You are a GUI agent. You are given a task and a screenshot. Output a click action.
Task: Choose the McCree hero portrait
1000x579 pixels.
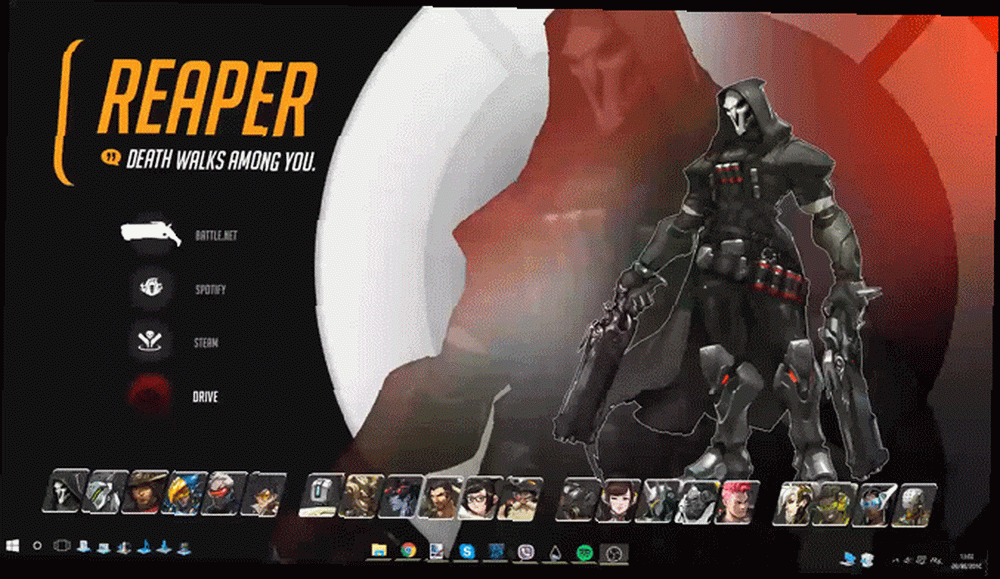pos(145,492)
